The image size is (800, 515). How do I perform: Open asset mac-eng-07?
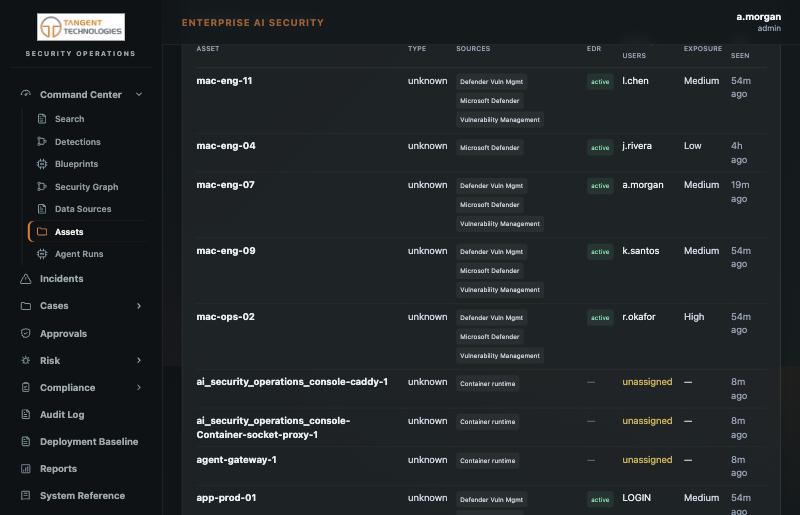[x=226, y=185]
